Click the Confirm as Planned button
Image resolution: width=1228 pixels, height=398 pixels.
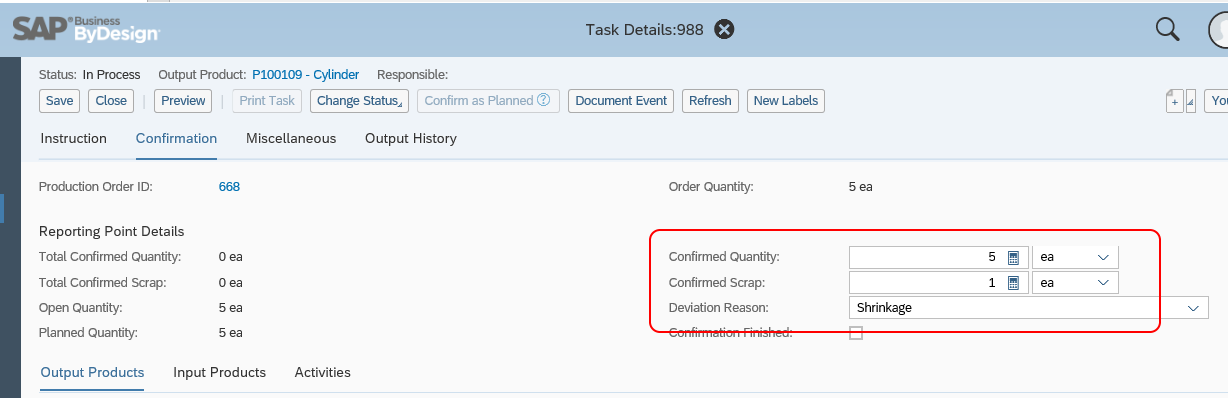click(x=487, y=100)
